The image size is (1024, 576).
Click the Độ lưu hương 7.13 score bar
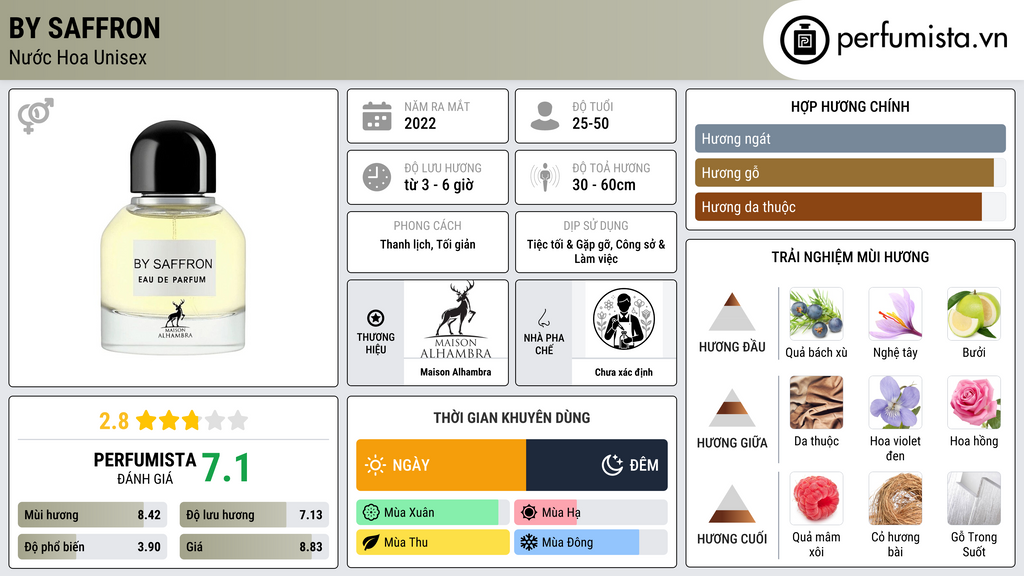(254, 515)
